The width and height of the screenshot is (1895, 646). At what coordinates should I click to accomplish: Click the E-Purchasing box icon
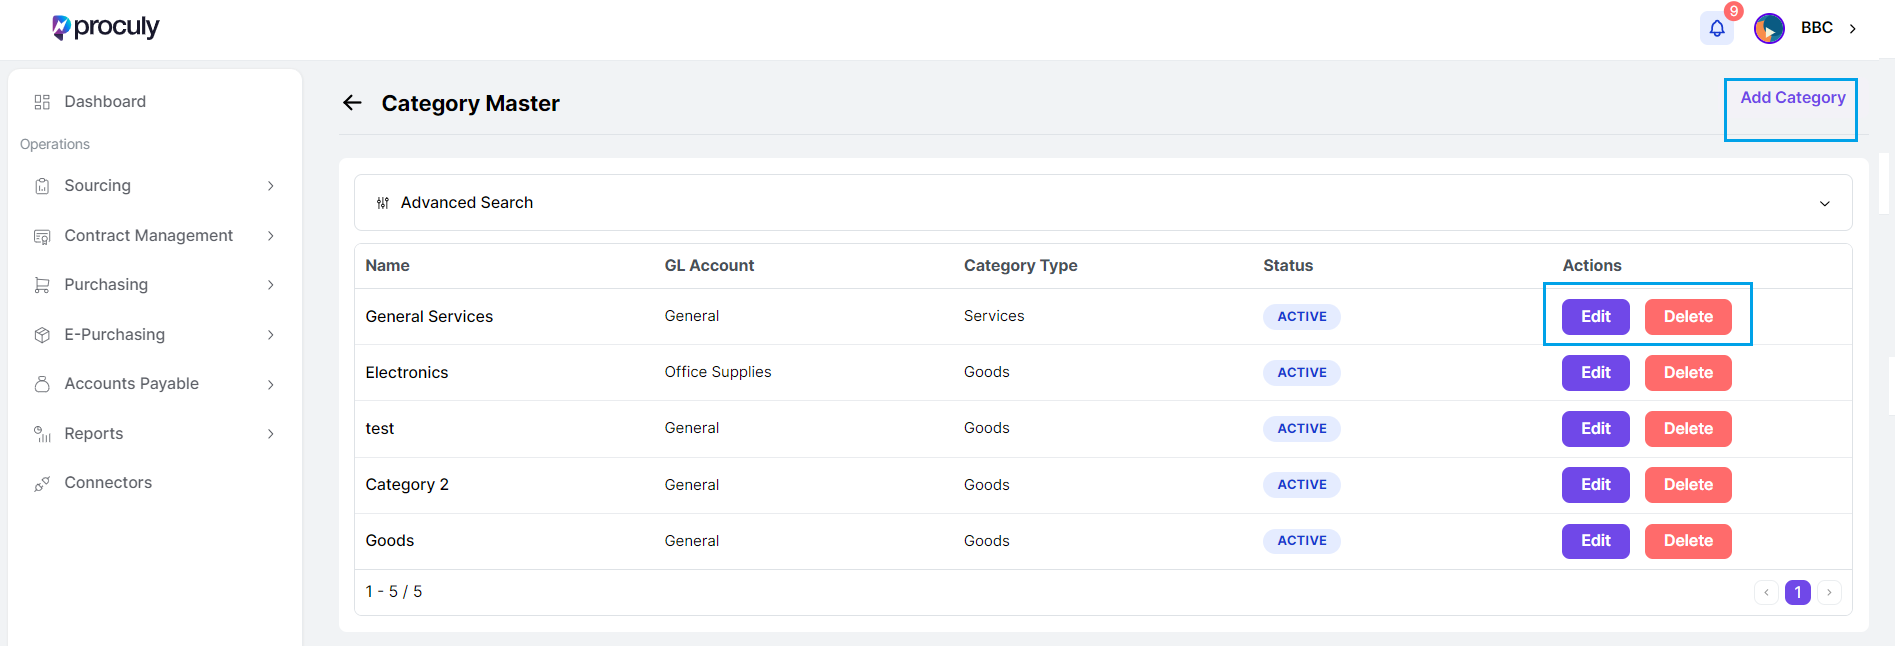click(x=42, y=335)
